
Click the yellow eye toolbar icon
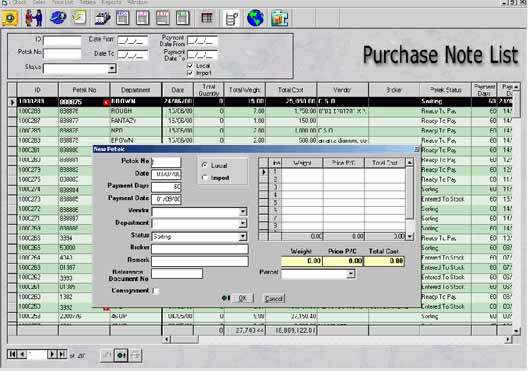(x=10, y=18)
